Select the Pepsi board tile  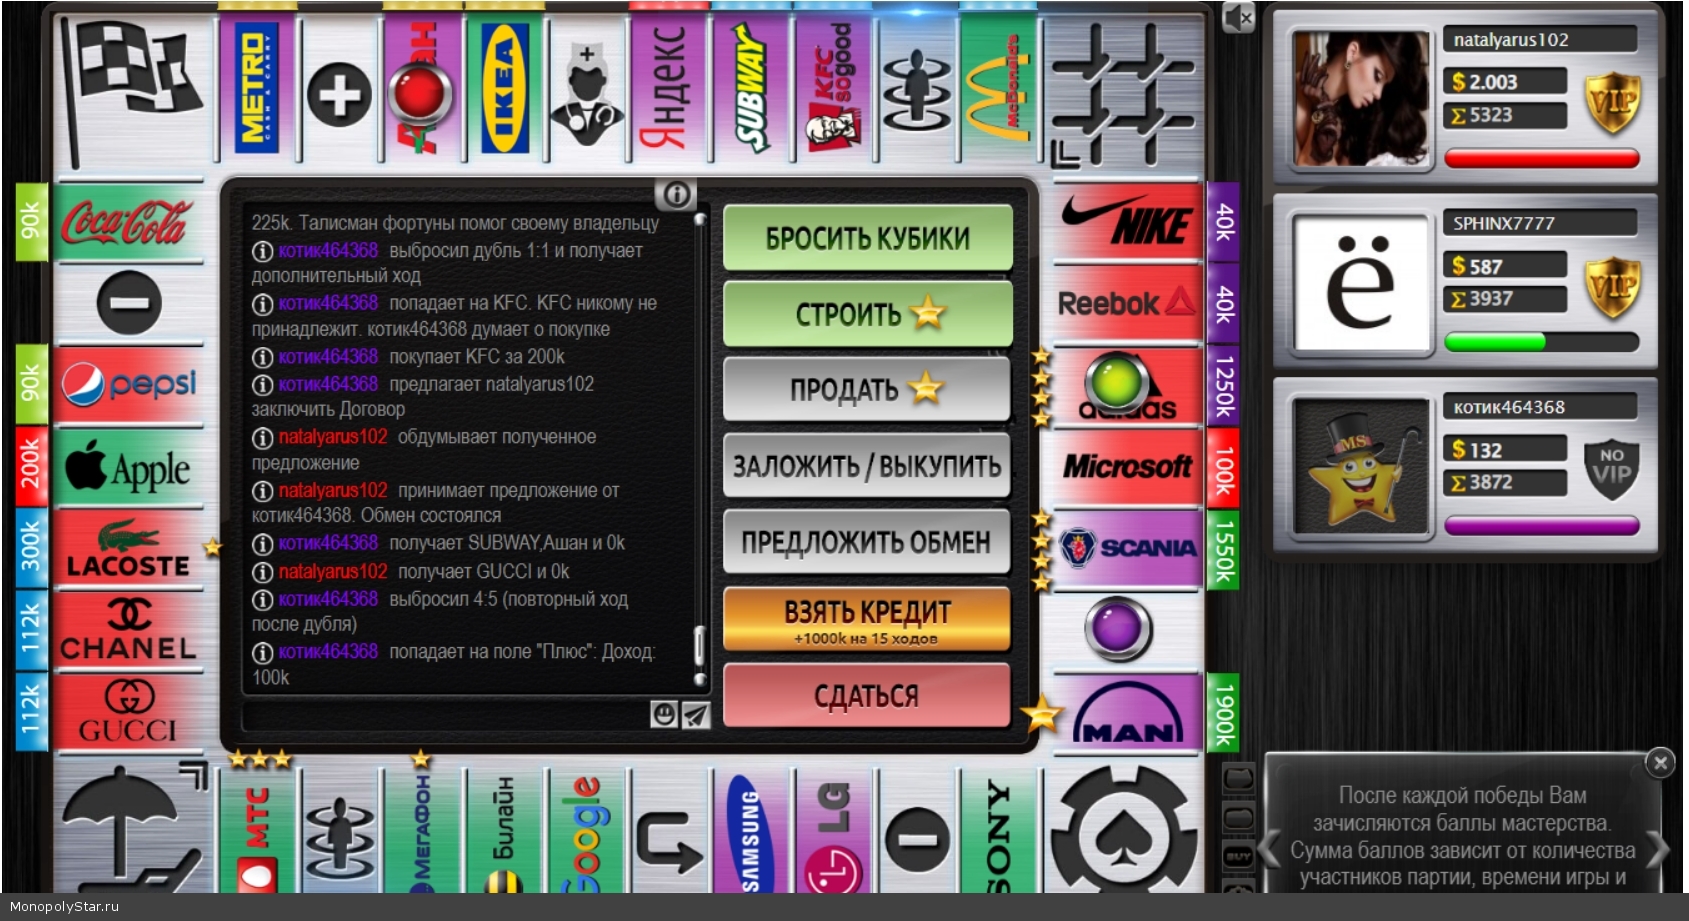point(128,386)
